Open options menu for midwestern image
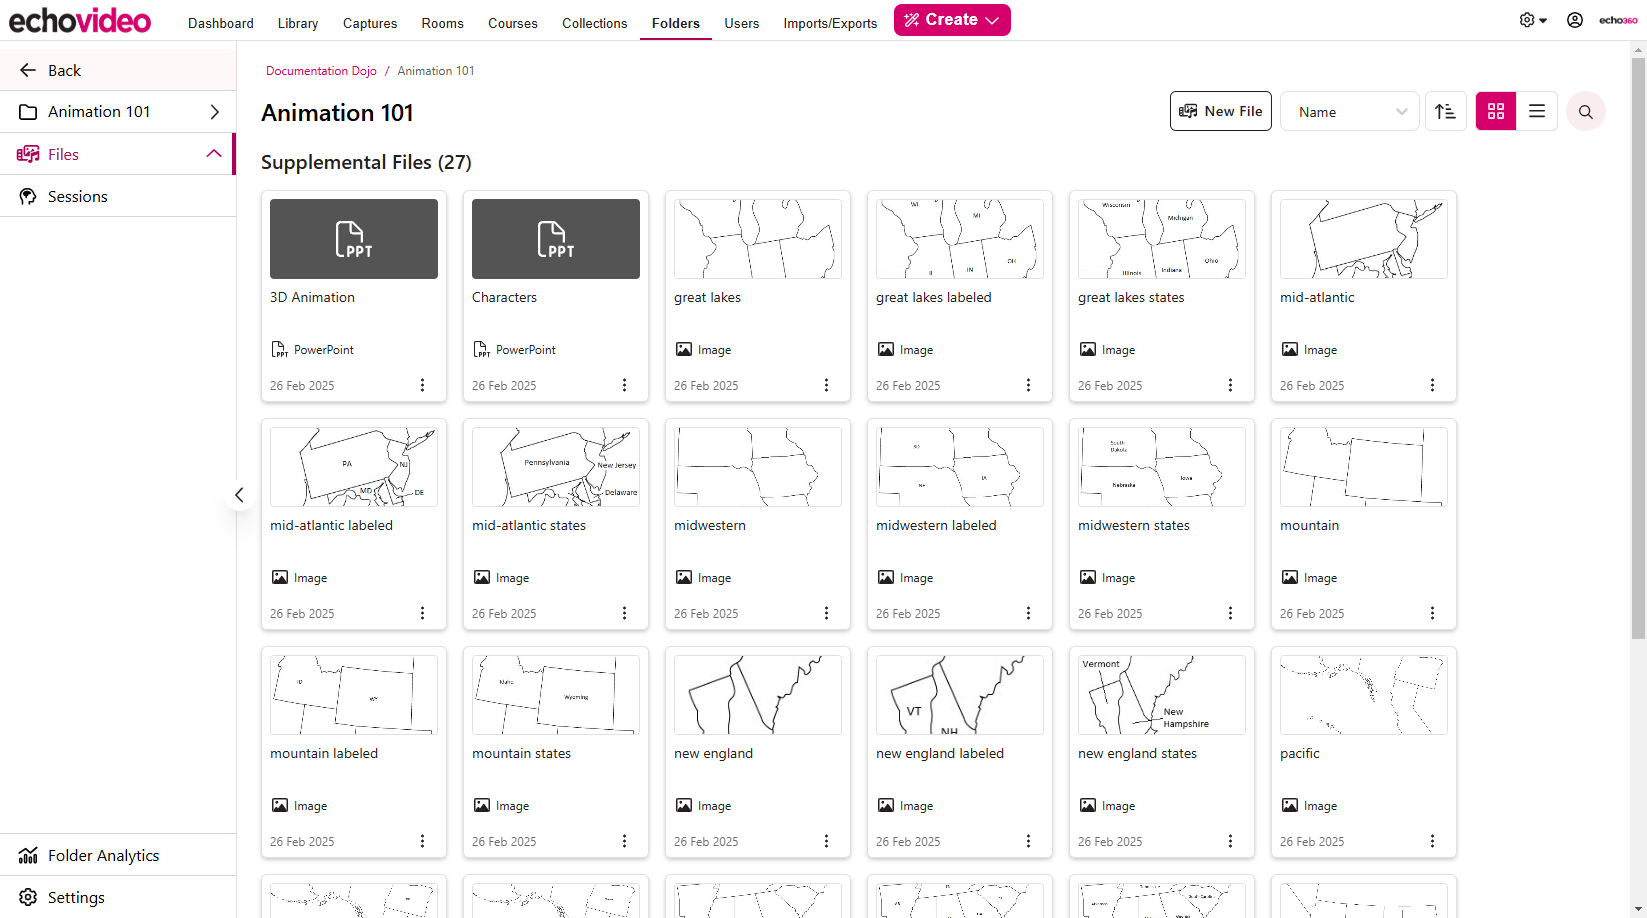Screen dimensions: 1647x918 click(826, 613)
